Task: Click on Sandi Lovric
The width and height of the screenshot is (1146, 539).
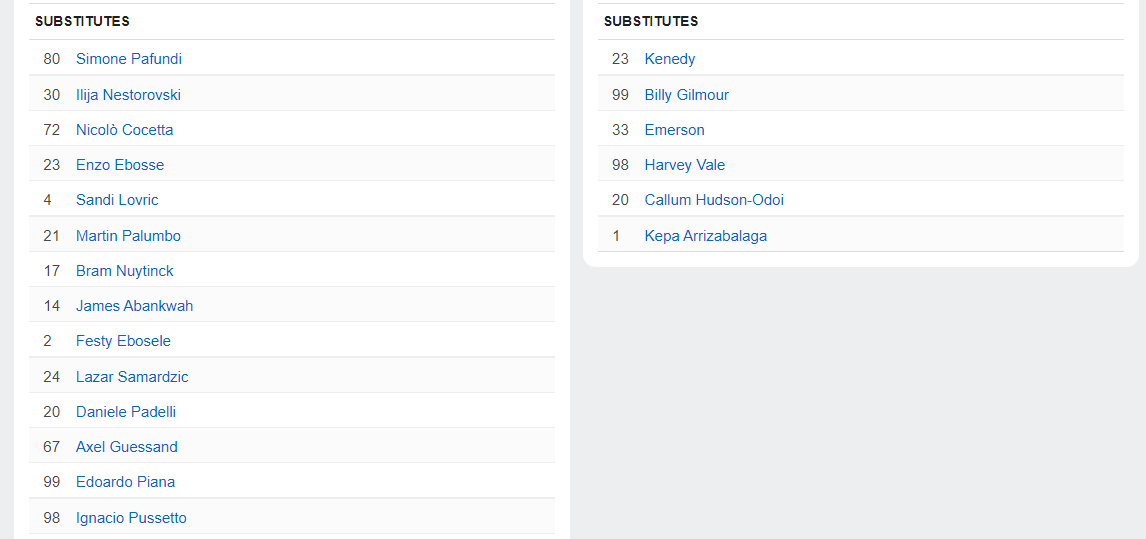Action: click(117, 200)
